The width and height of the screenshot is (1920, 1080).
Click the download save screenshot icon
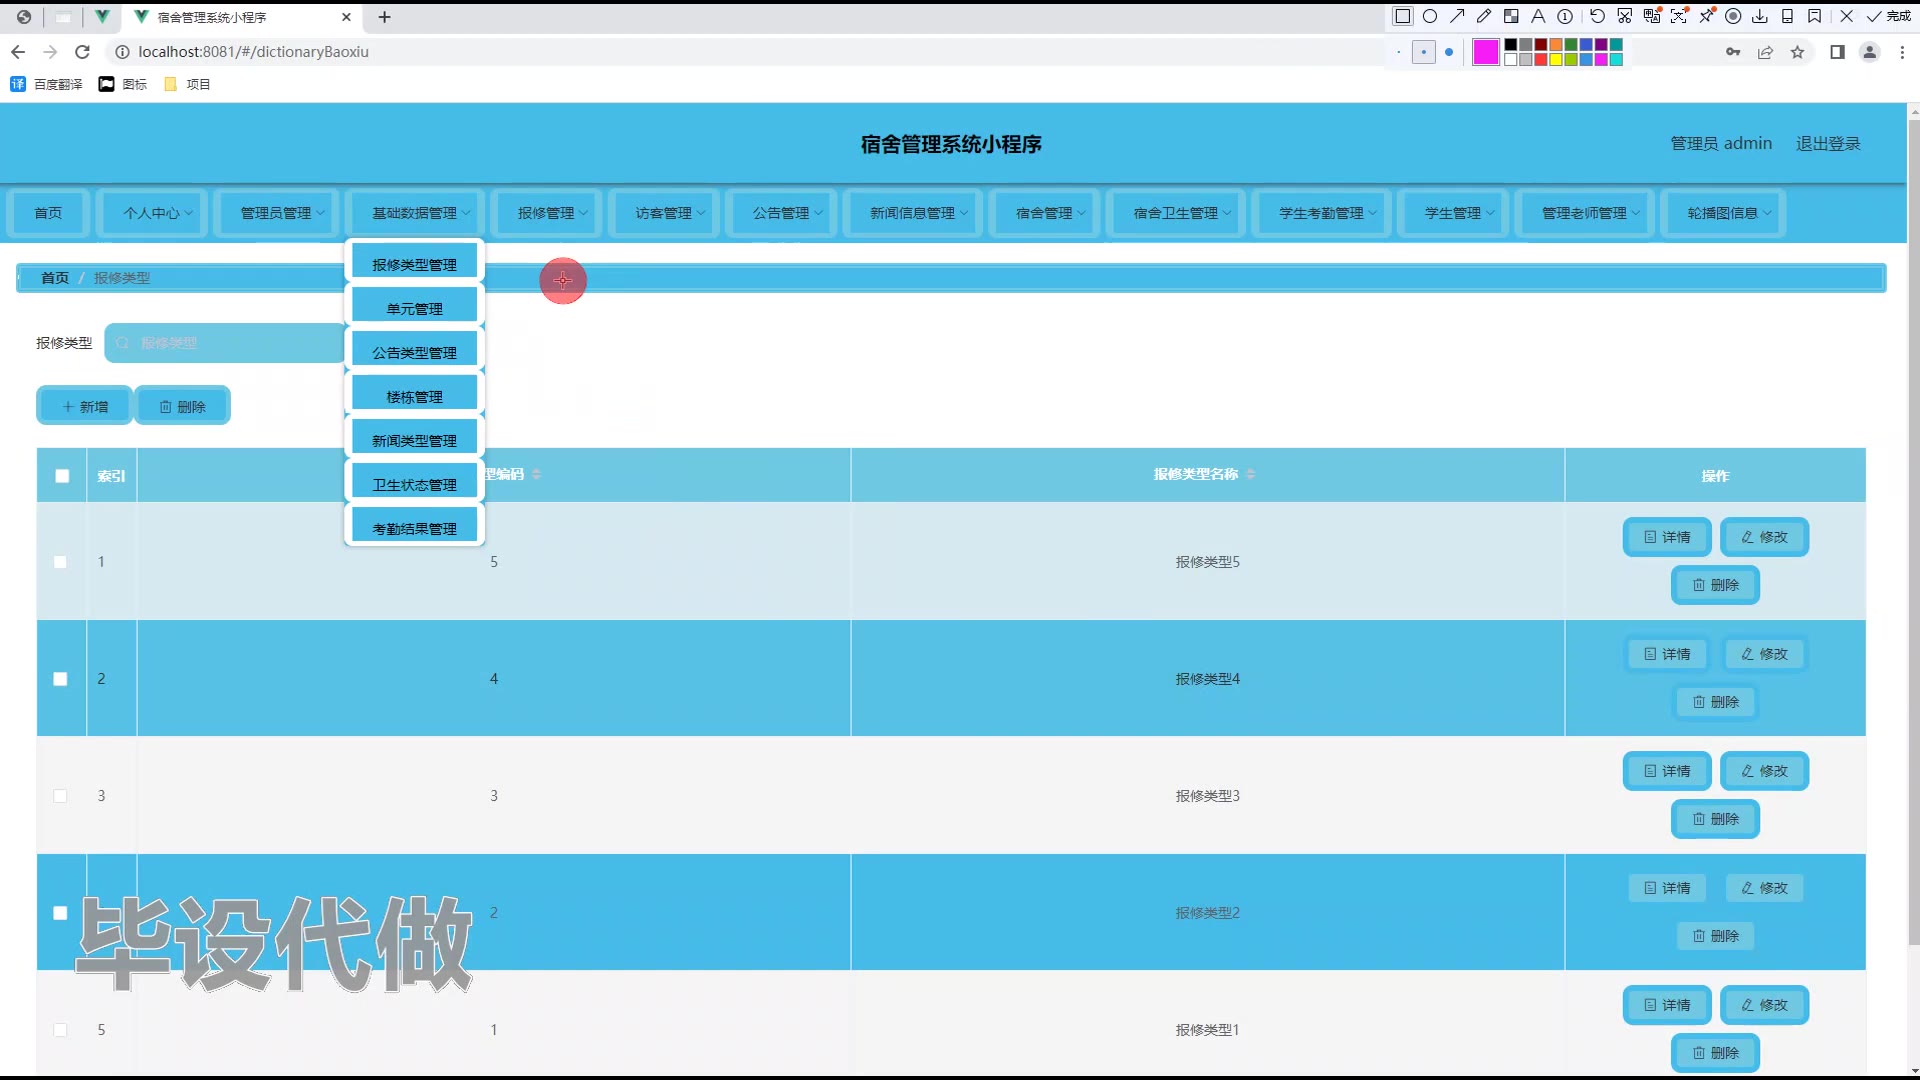[x=1760, y=16]
